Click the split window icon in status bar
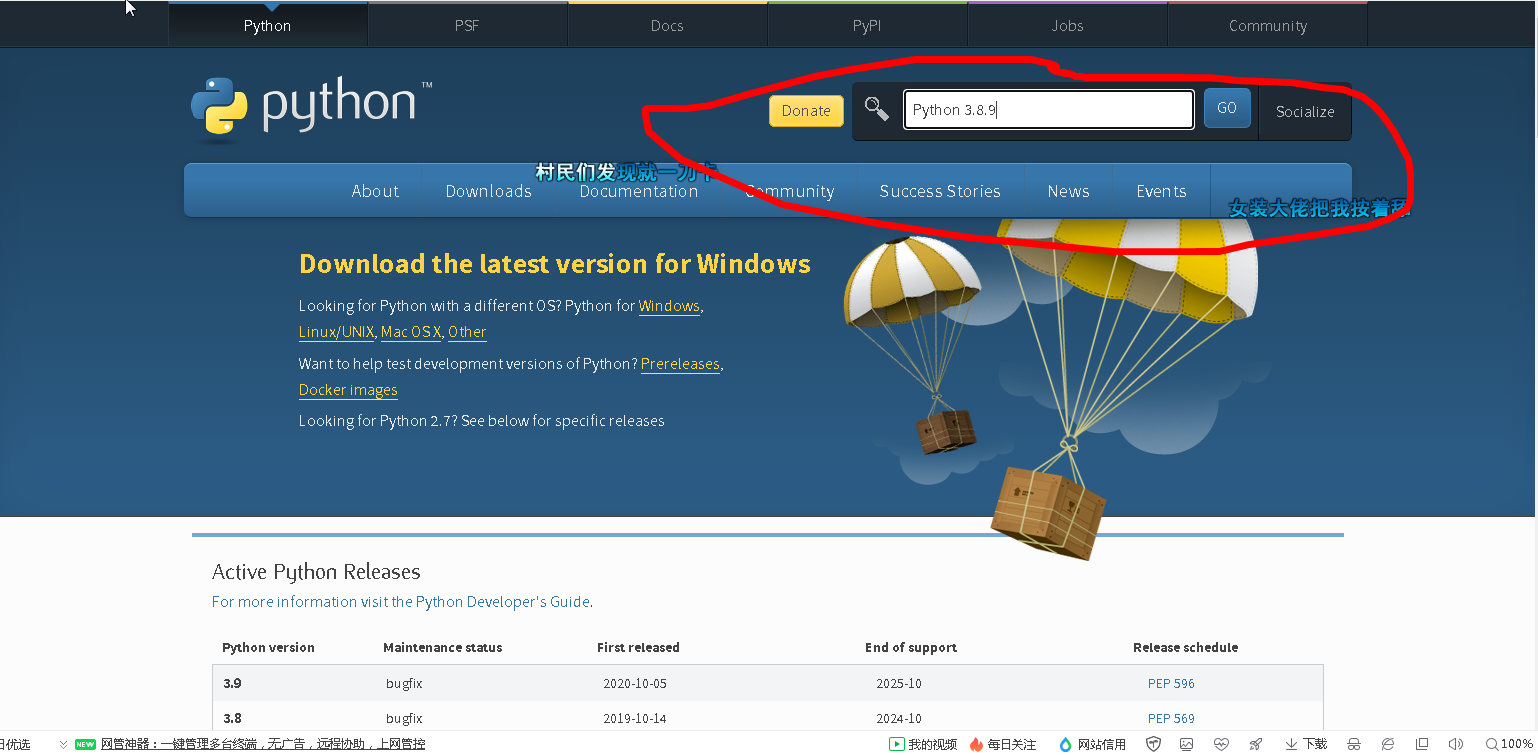Viewport: 1538px width, 755px height. (1422, 744)
